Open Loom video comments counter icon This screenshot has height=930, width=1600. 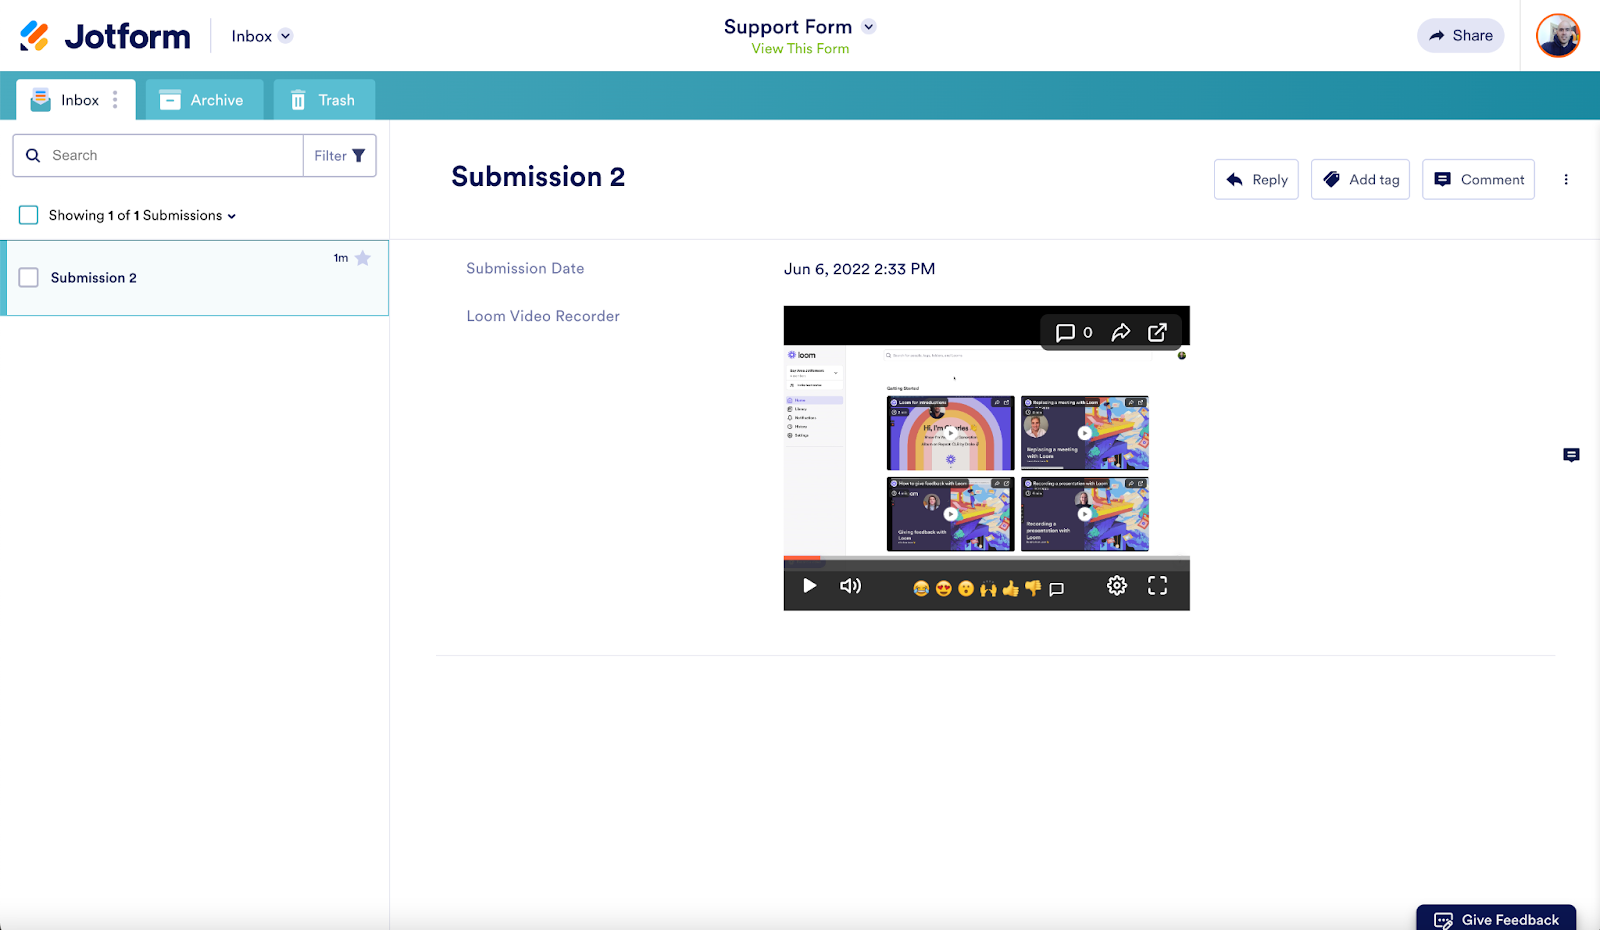click(1074, 332)
